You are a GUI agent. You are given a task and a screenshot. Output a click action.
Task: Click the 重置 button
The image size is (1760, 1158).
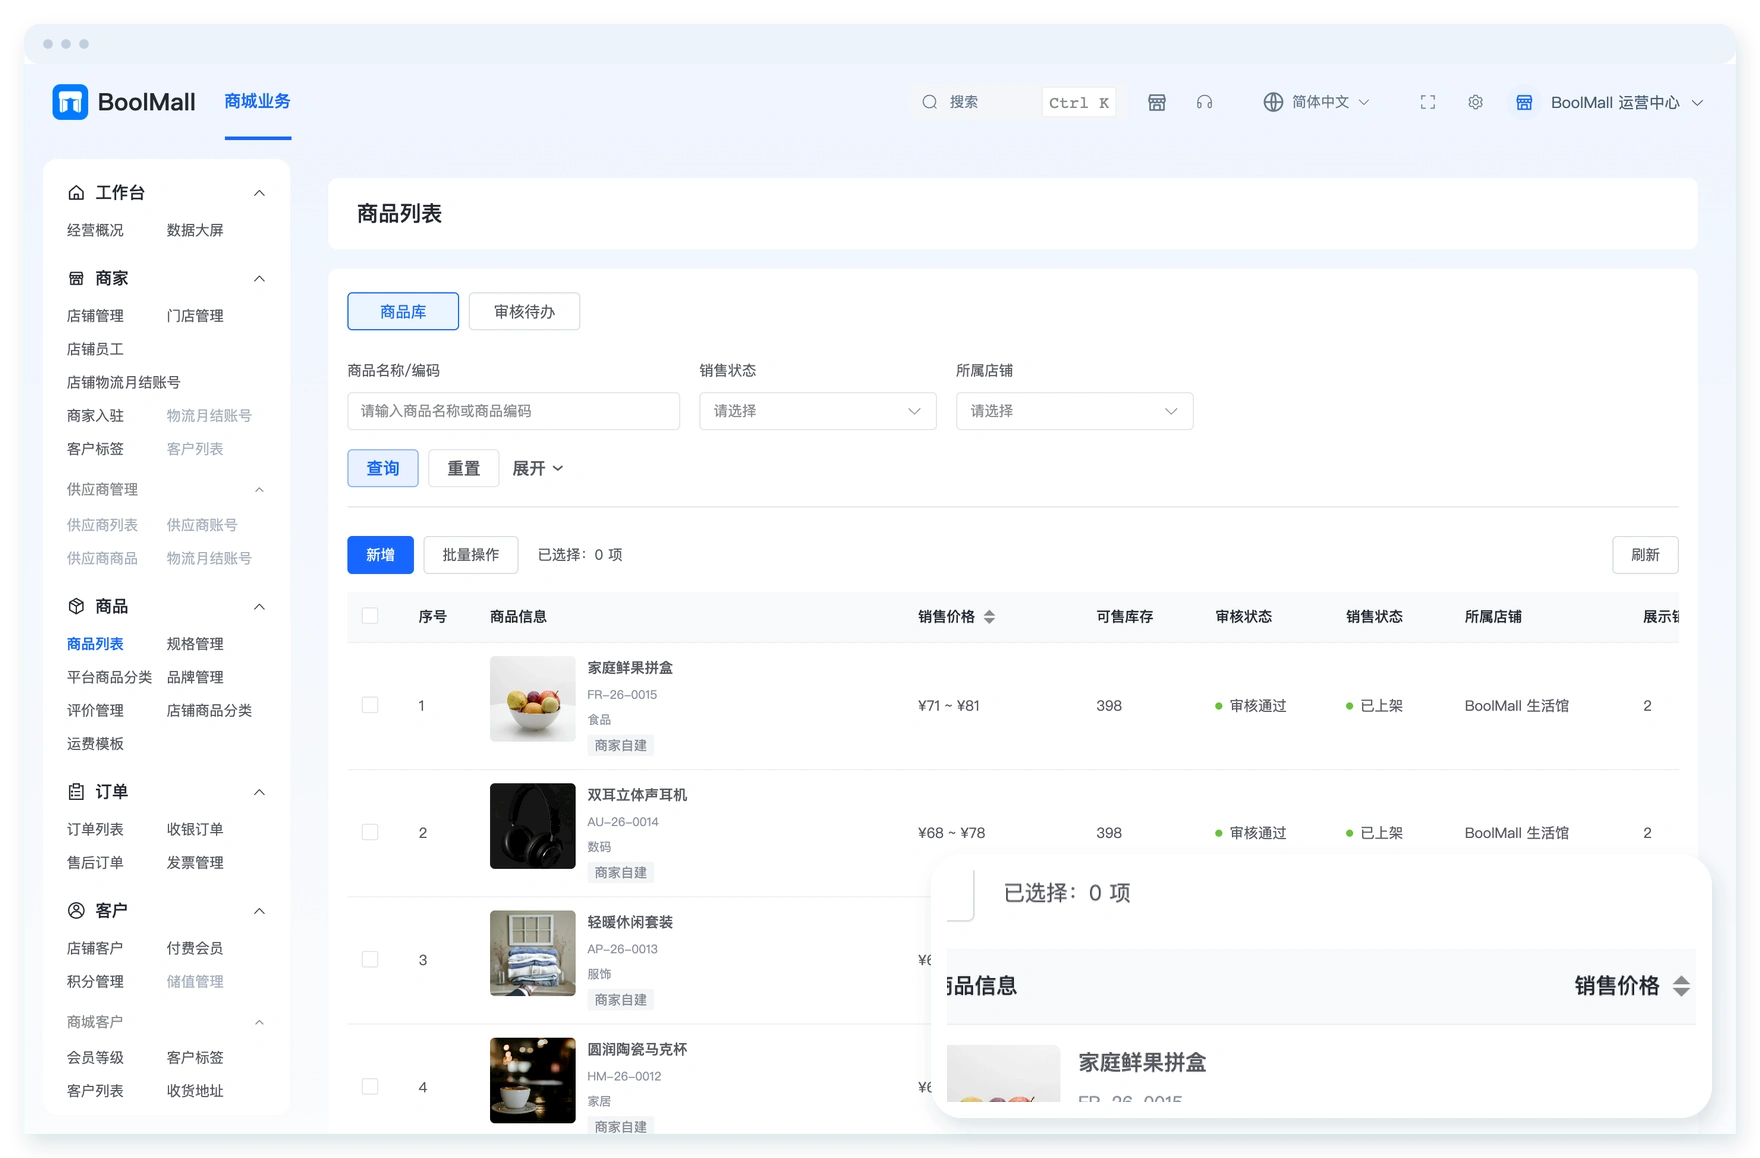464,468
